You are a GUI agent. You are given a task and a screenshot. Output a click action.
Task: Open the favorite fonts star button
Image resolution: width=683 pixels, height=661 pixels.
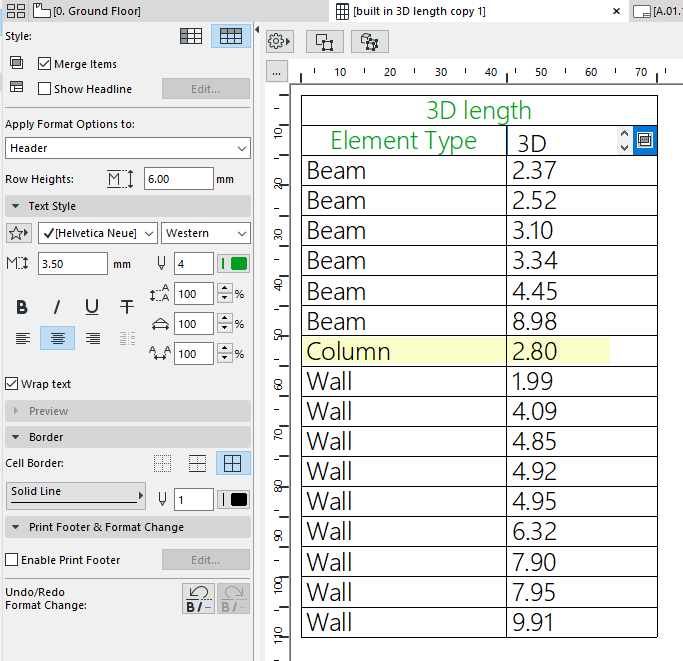pos(18,233)
